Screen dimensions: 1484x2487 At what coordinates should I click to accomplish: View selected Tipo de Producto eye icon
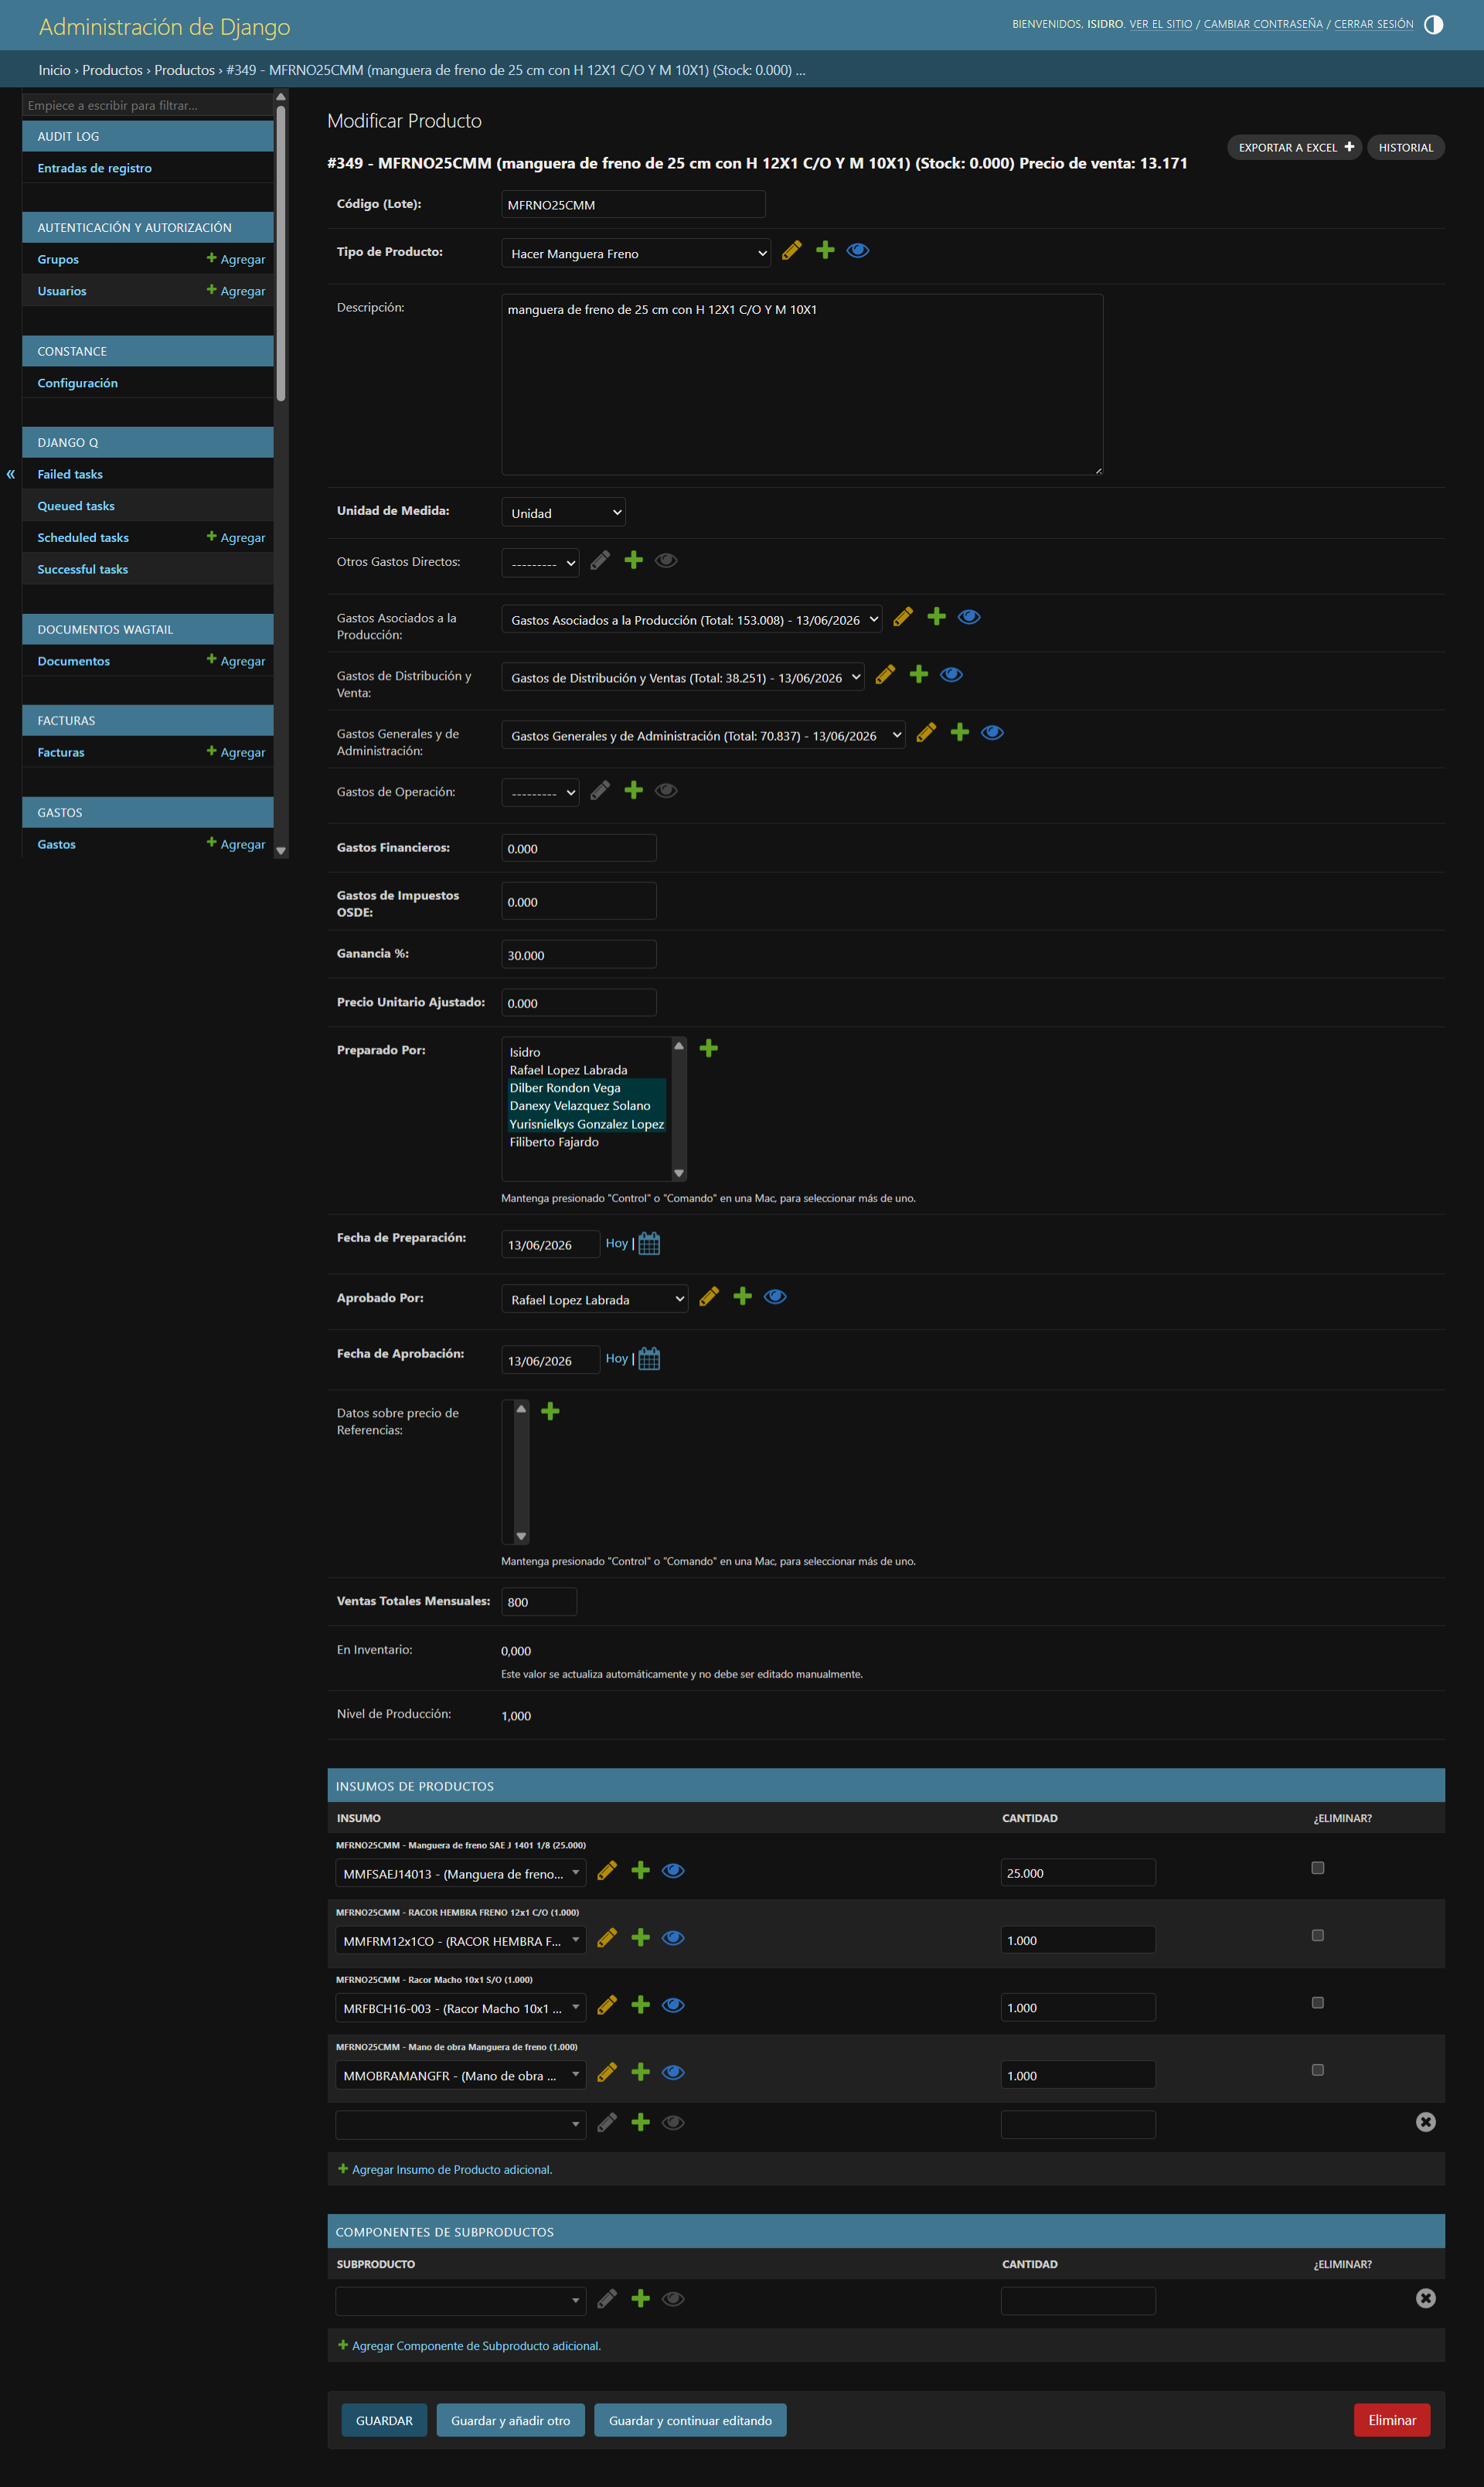858,250
